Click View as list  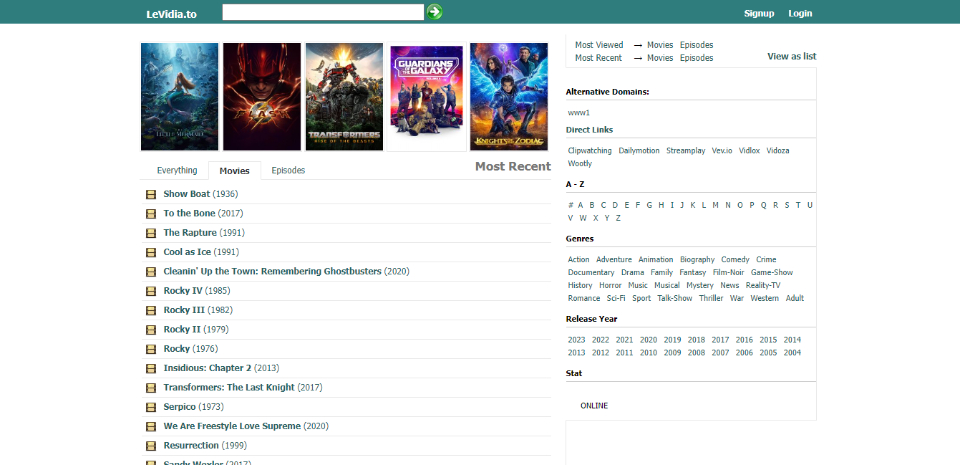coord(792,56)
